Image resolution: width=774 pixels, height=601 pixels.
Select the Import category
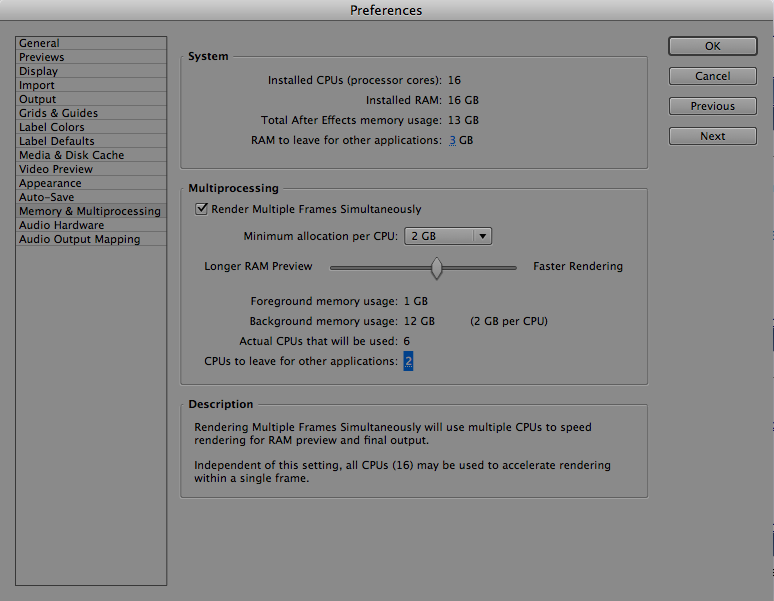pyautogui.click(x=37, y=86)
